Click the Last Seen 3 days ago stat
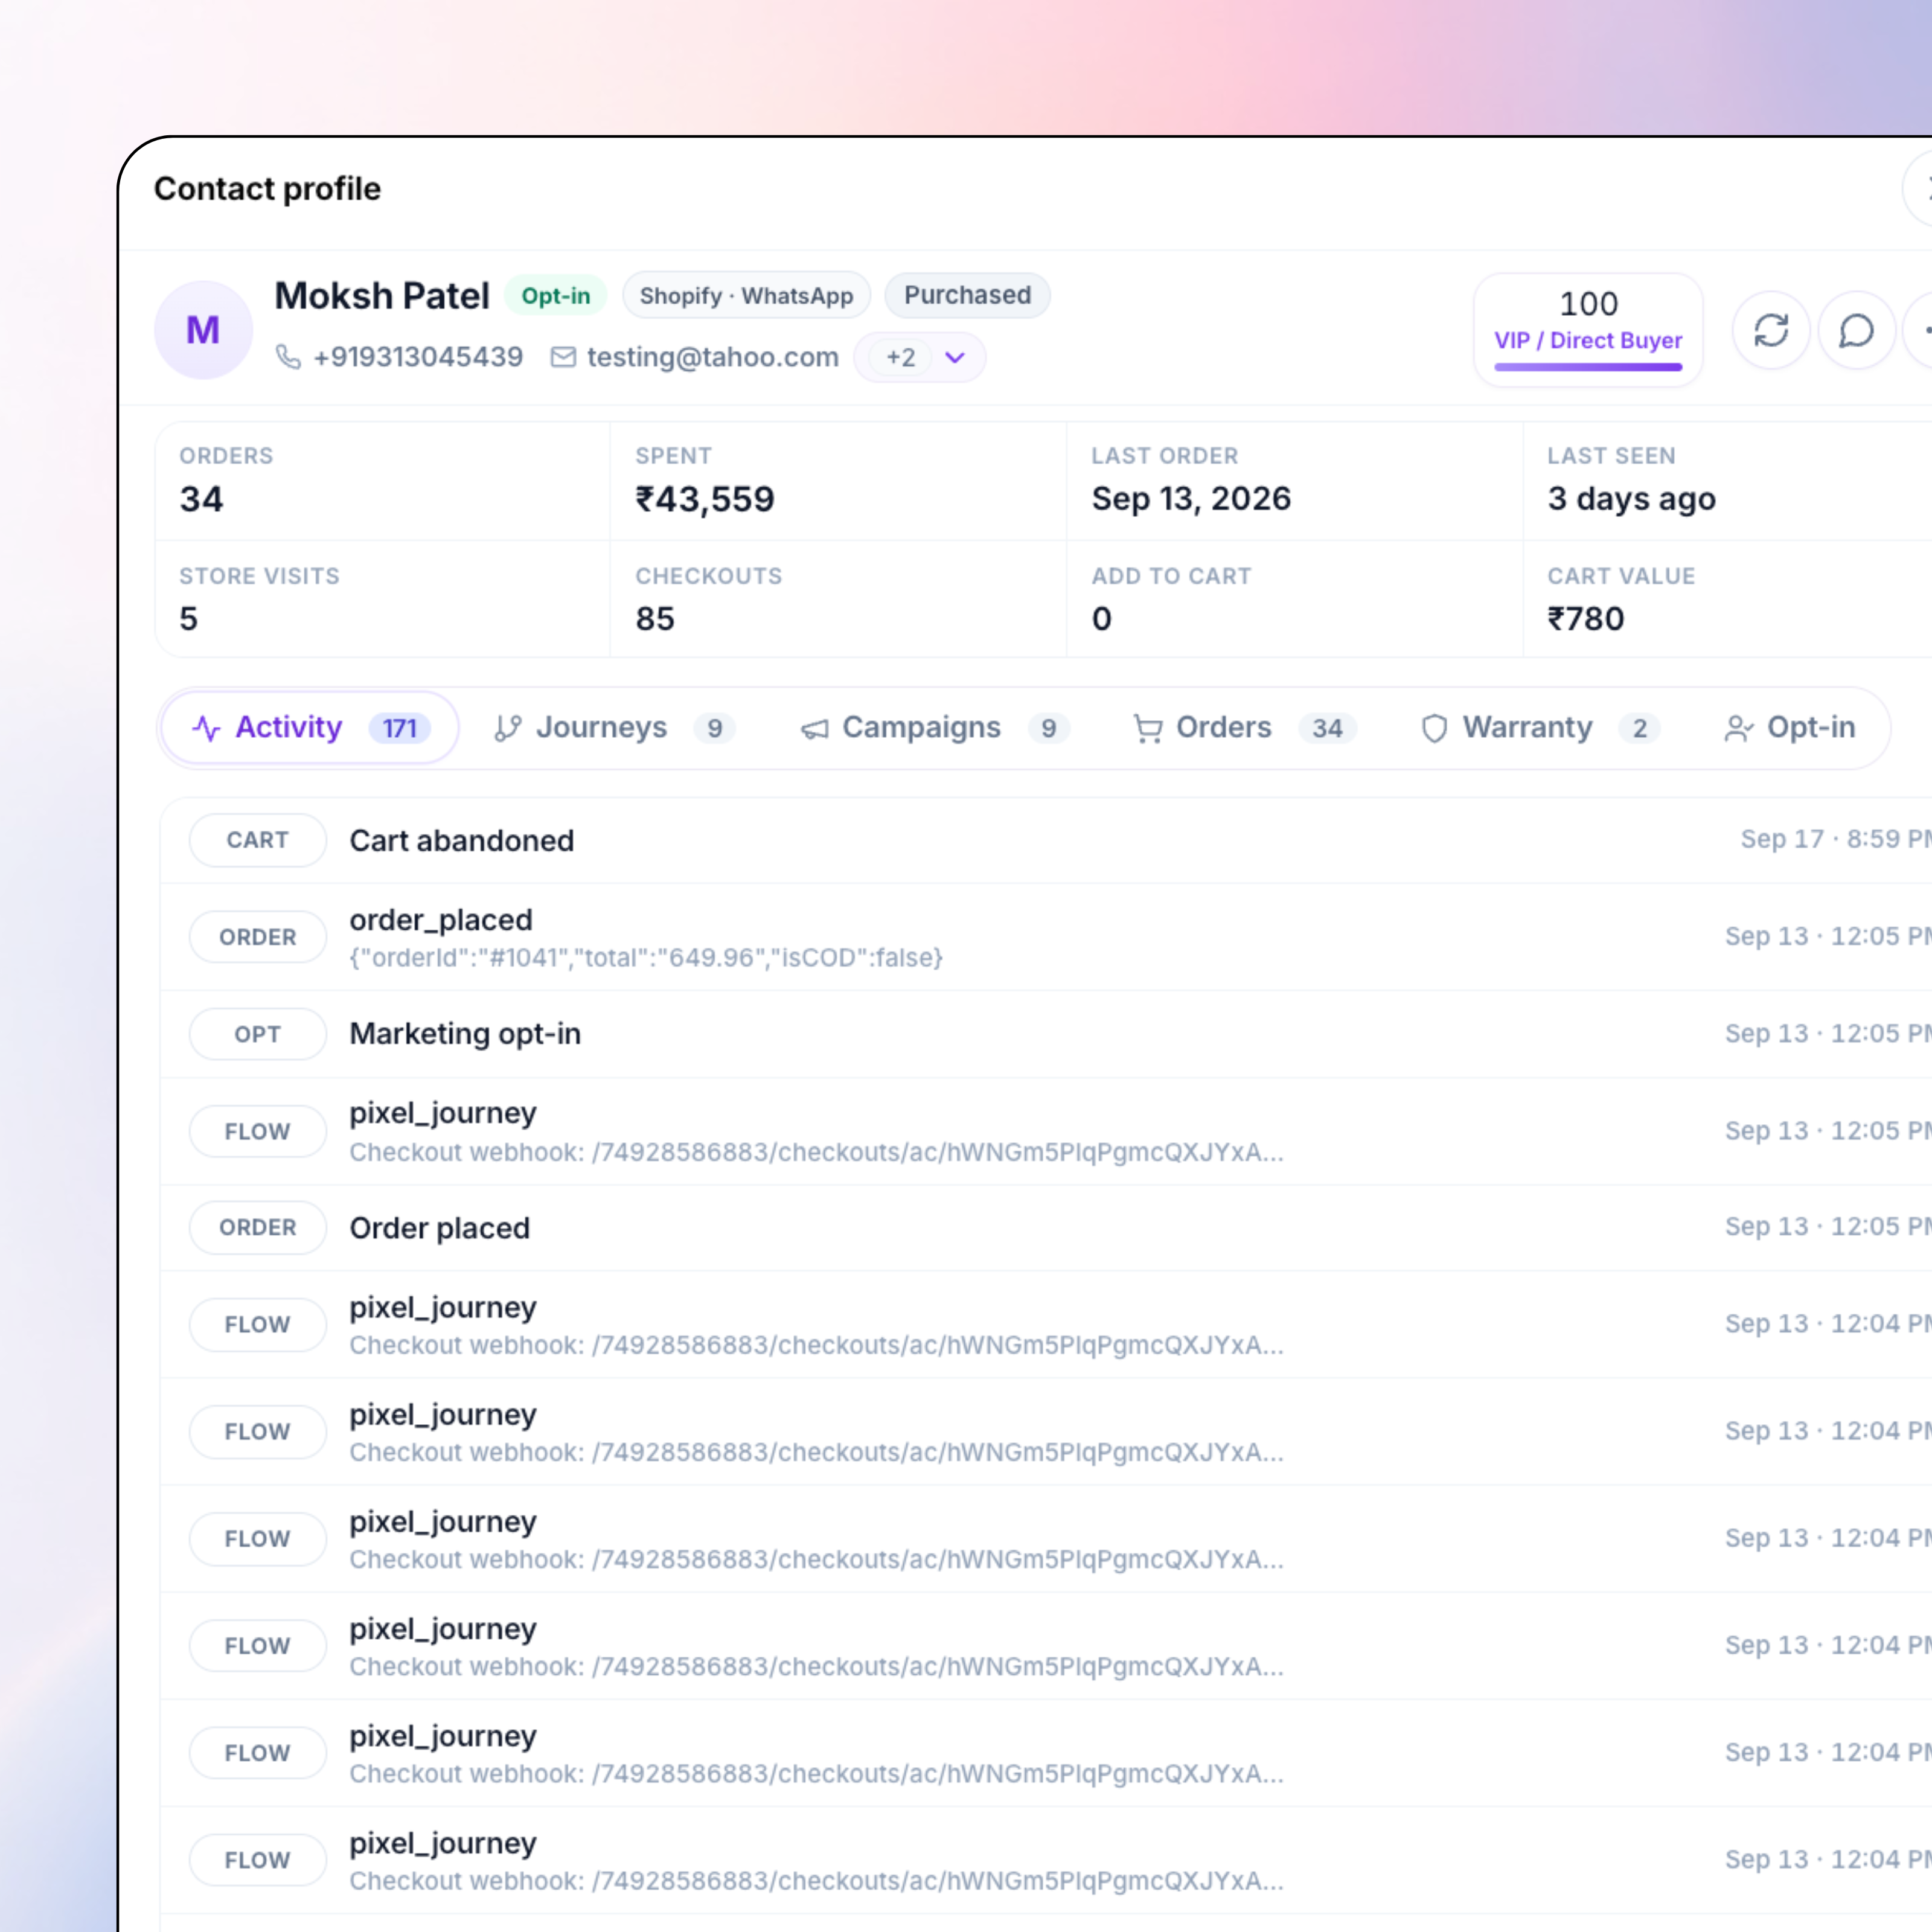This screenshot has width=1932, height=1932. 1728,481
